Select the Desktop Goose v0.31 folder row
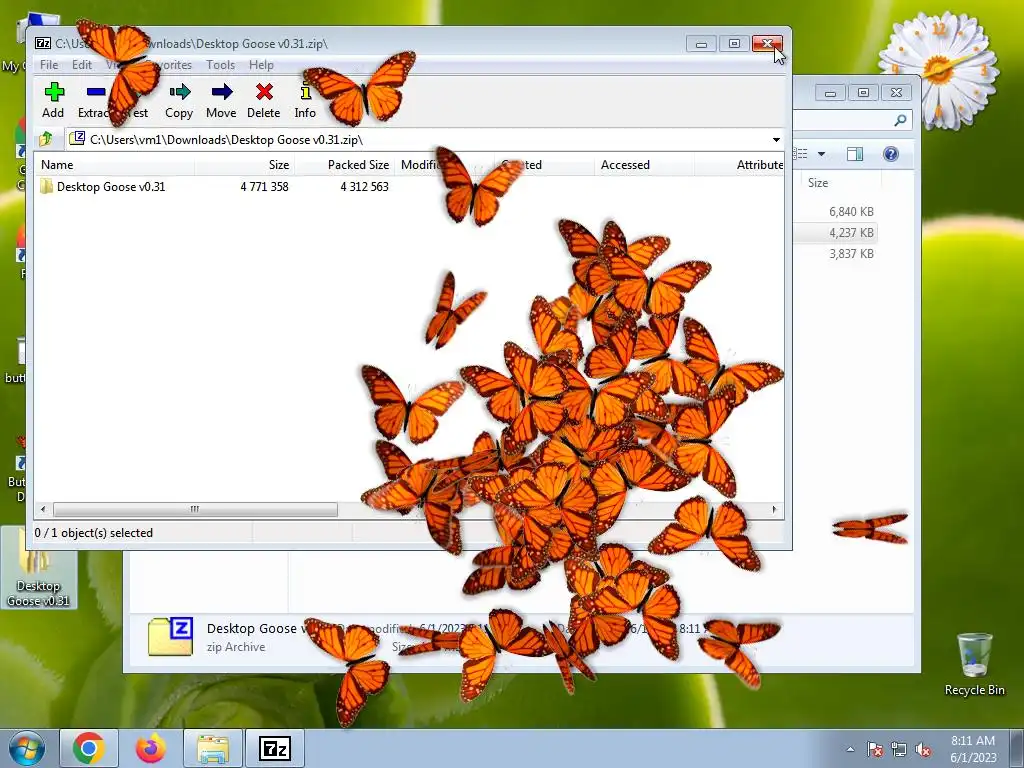This screenshot has width=1024, height=768. coord(103,187)
